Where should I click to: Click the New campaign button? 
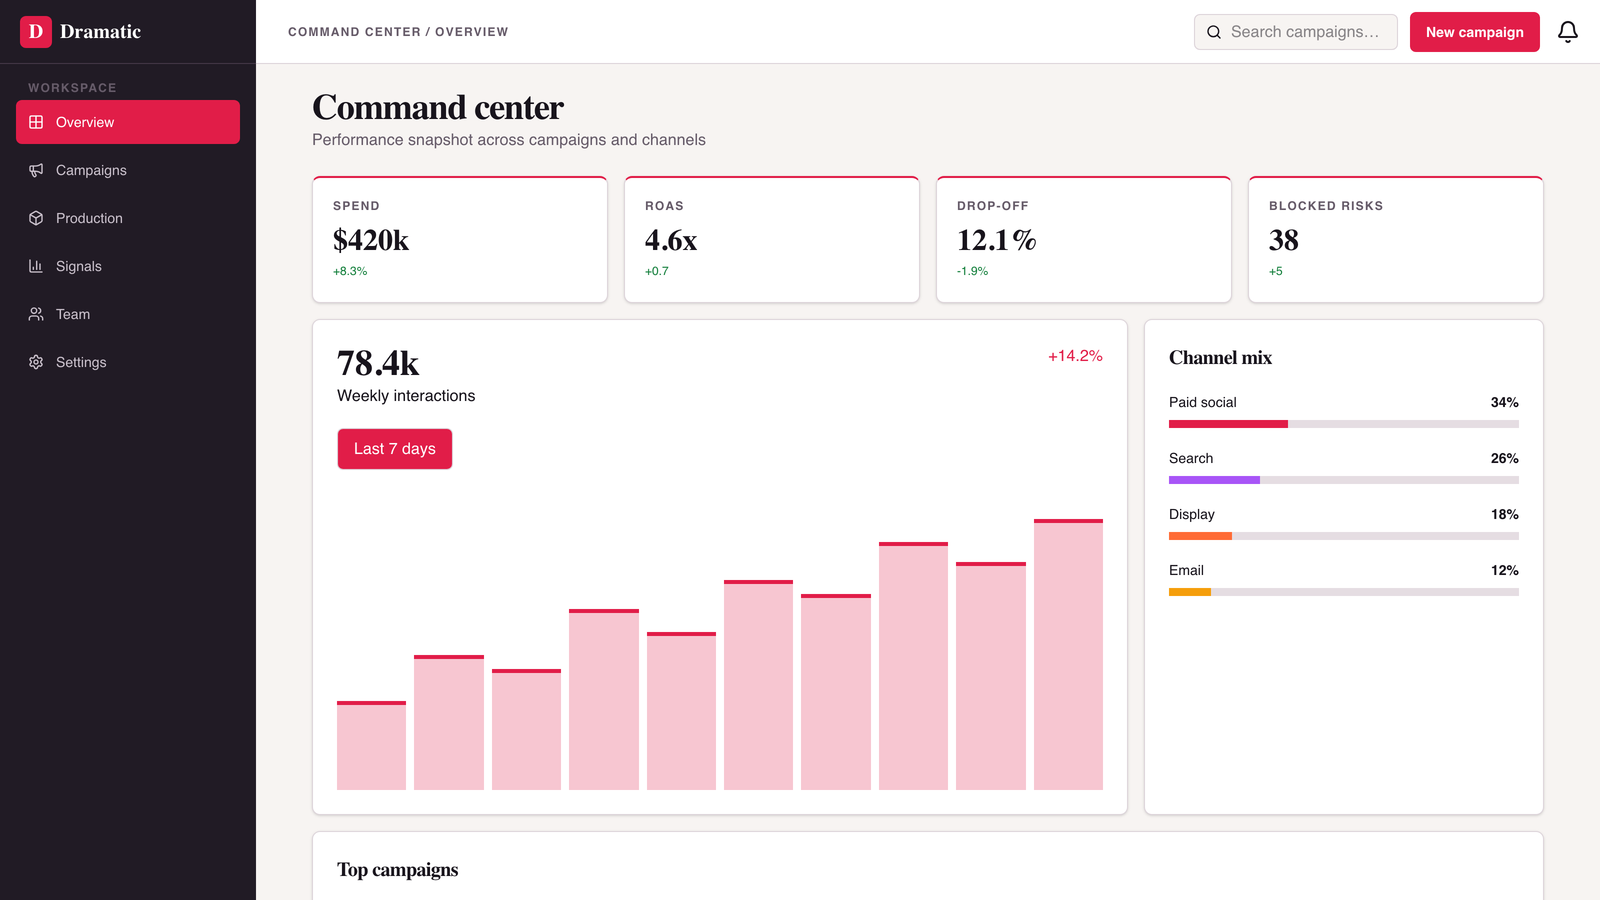(x=1475, y=32)
